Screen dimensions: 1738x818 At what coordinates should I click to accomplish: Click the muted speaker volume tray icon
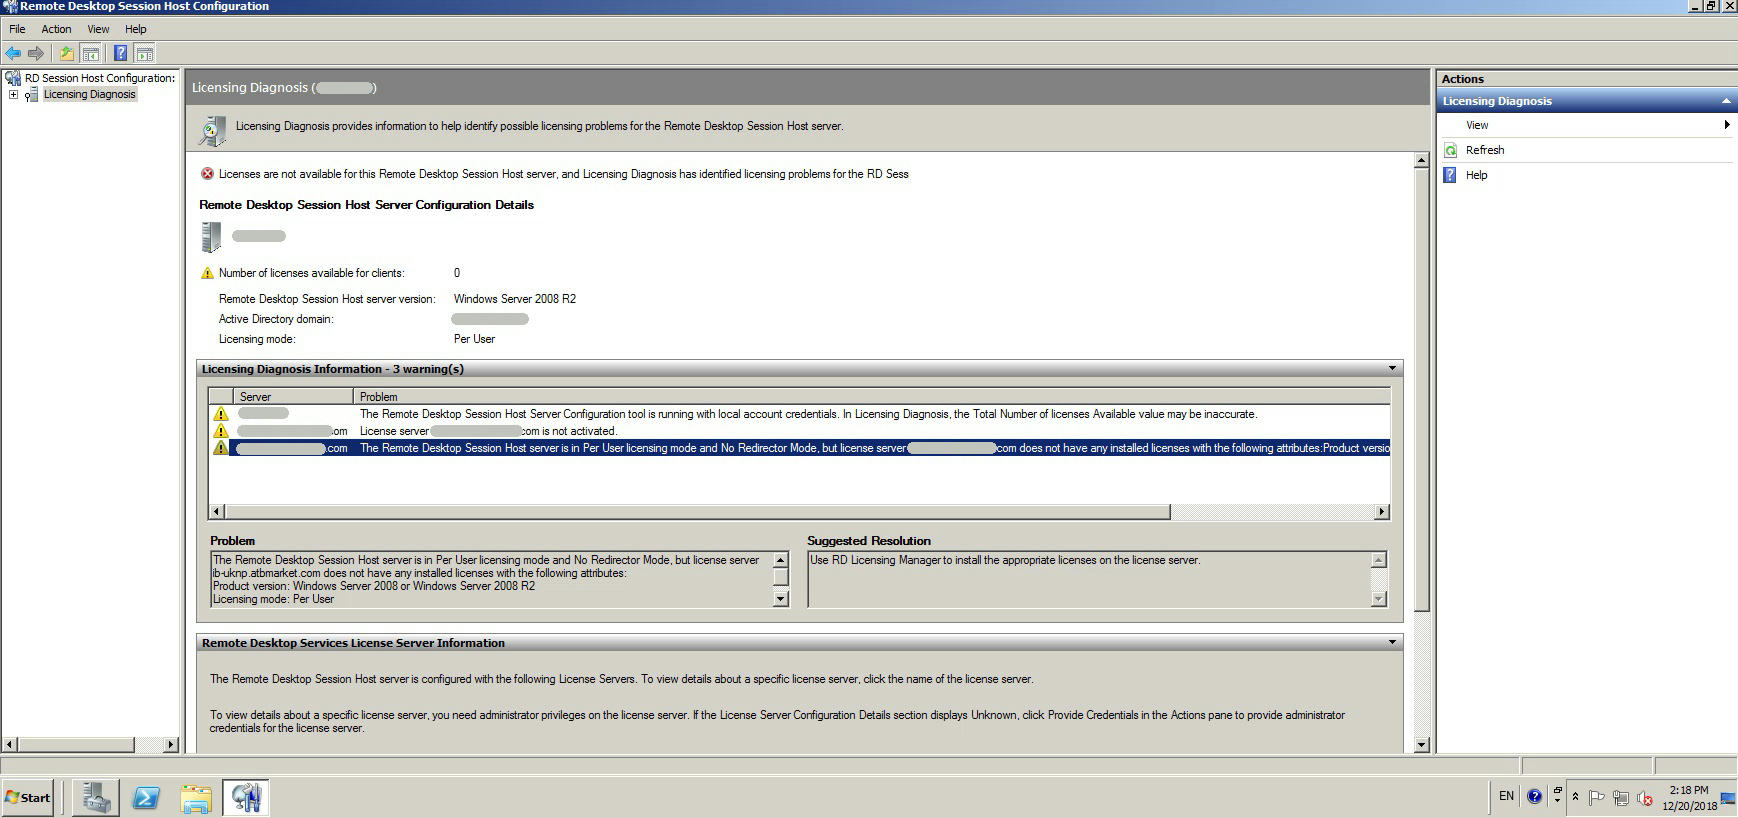tap(1644, 797)
